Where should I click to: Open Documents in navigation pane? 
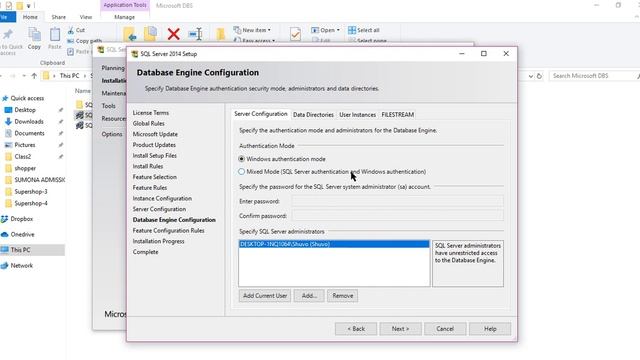(x=29, y=133)
